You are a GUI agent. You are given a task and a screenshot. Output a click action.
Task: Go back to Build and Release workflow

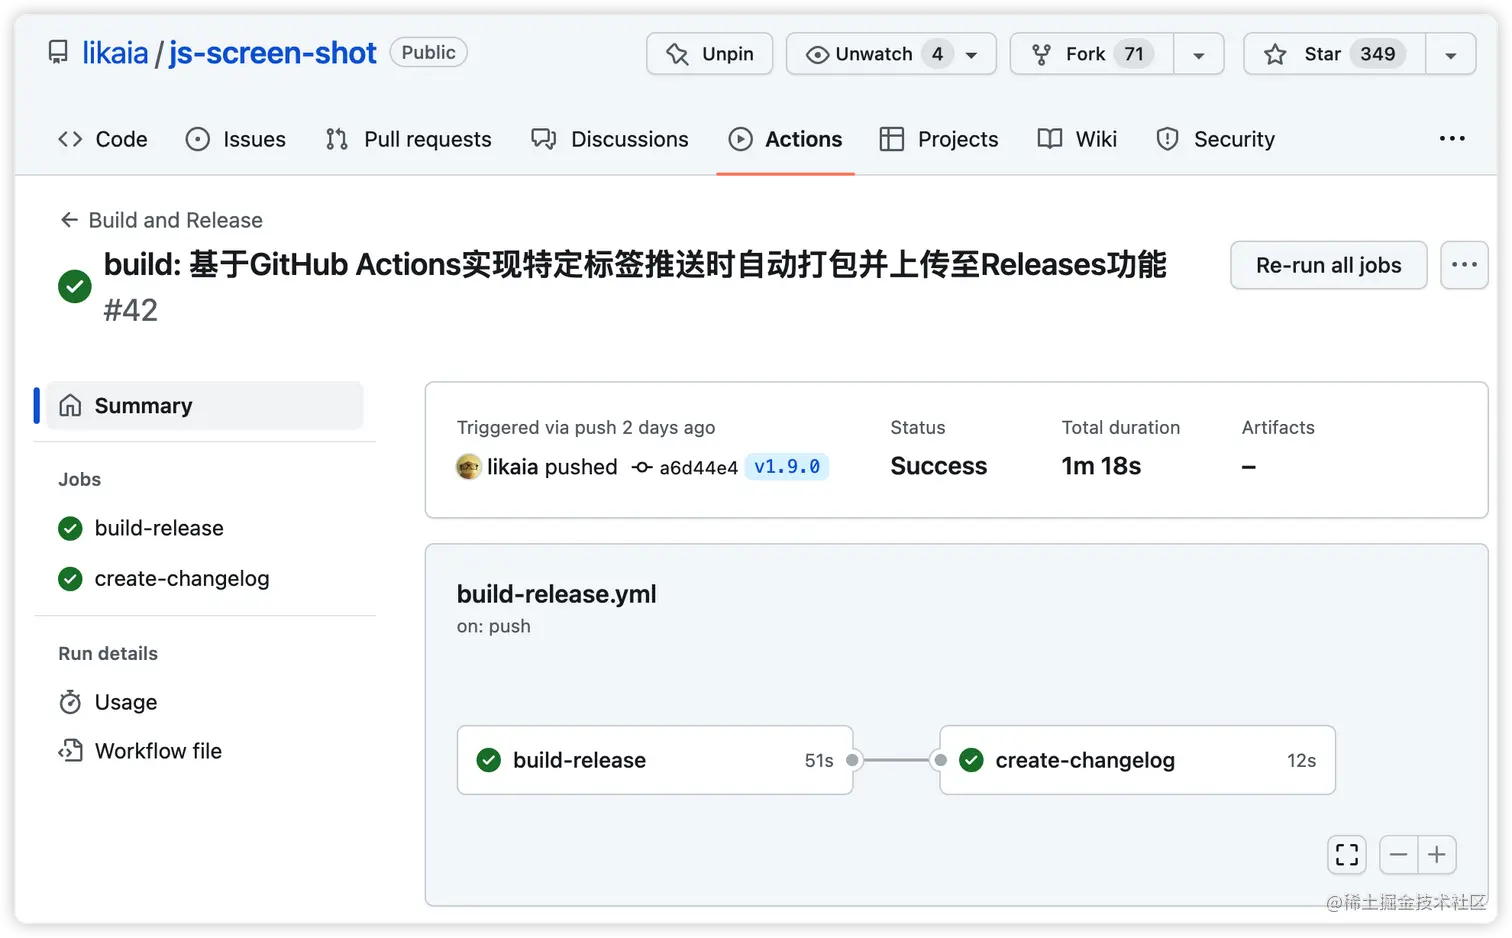pyautogui.click(x=161, y=220)
